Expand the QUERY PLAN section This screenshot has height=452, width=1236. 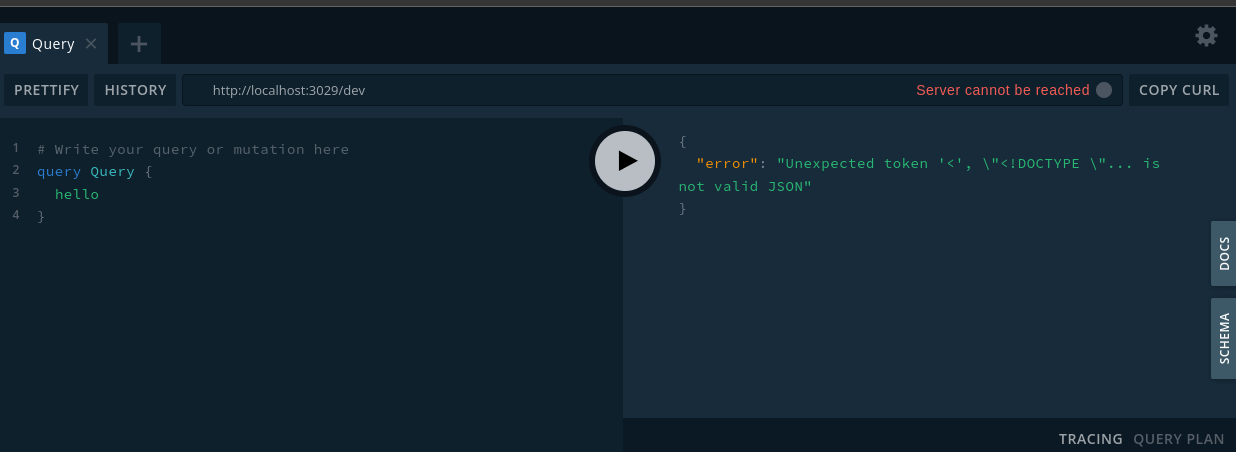pyautogui.click(x=1179, y=439)
